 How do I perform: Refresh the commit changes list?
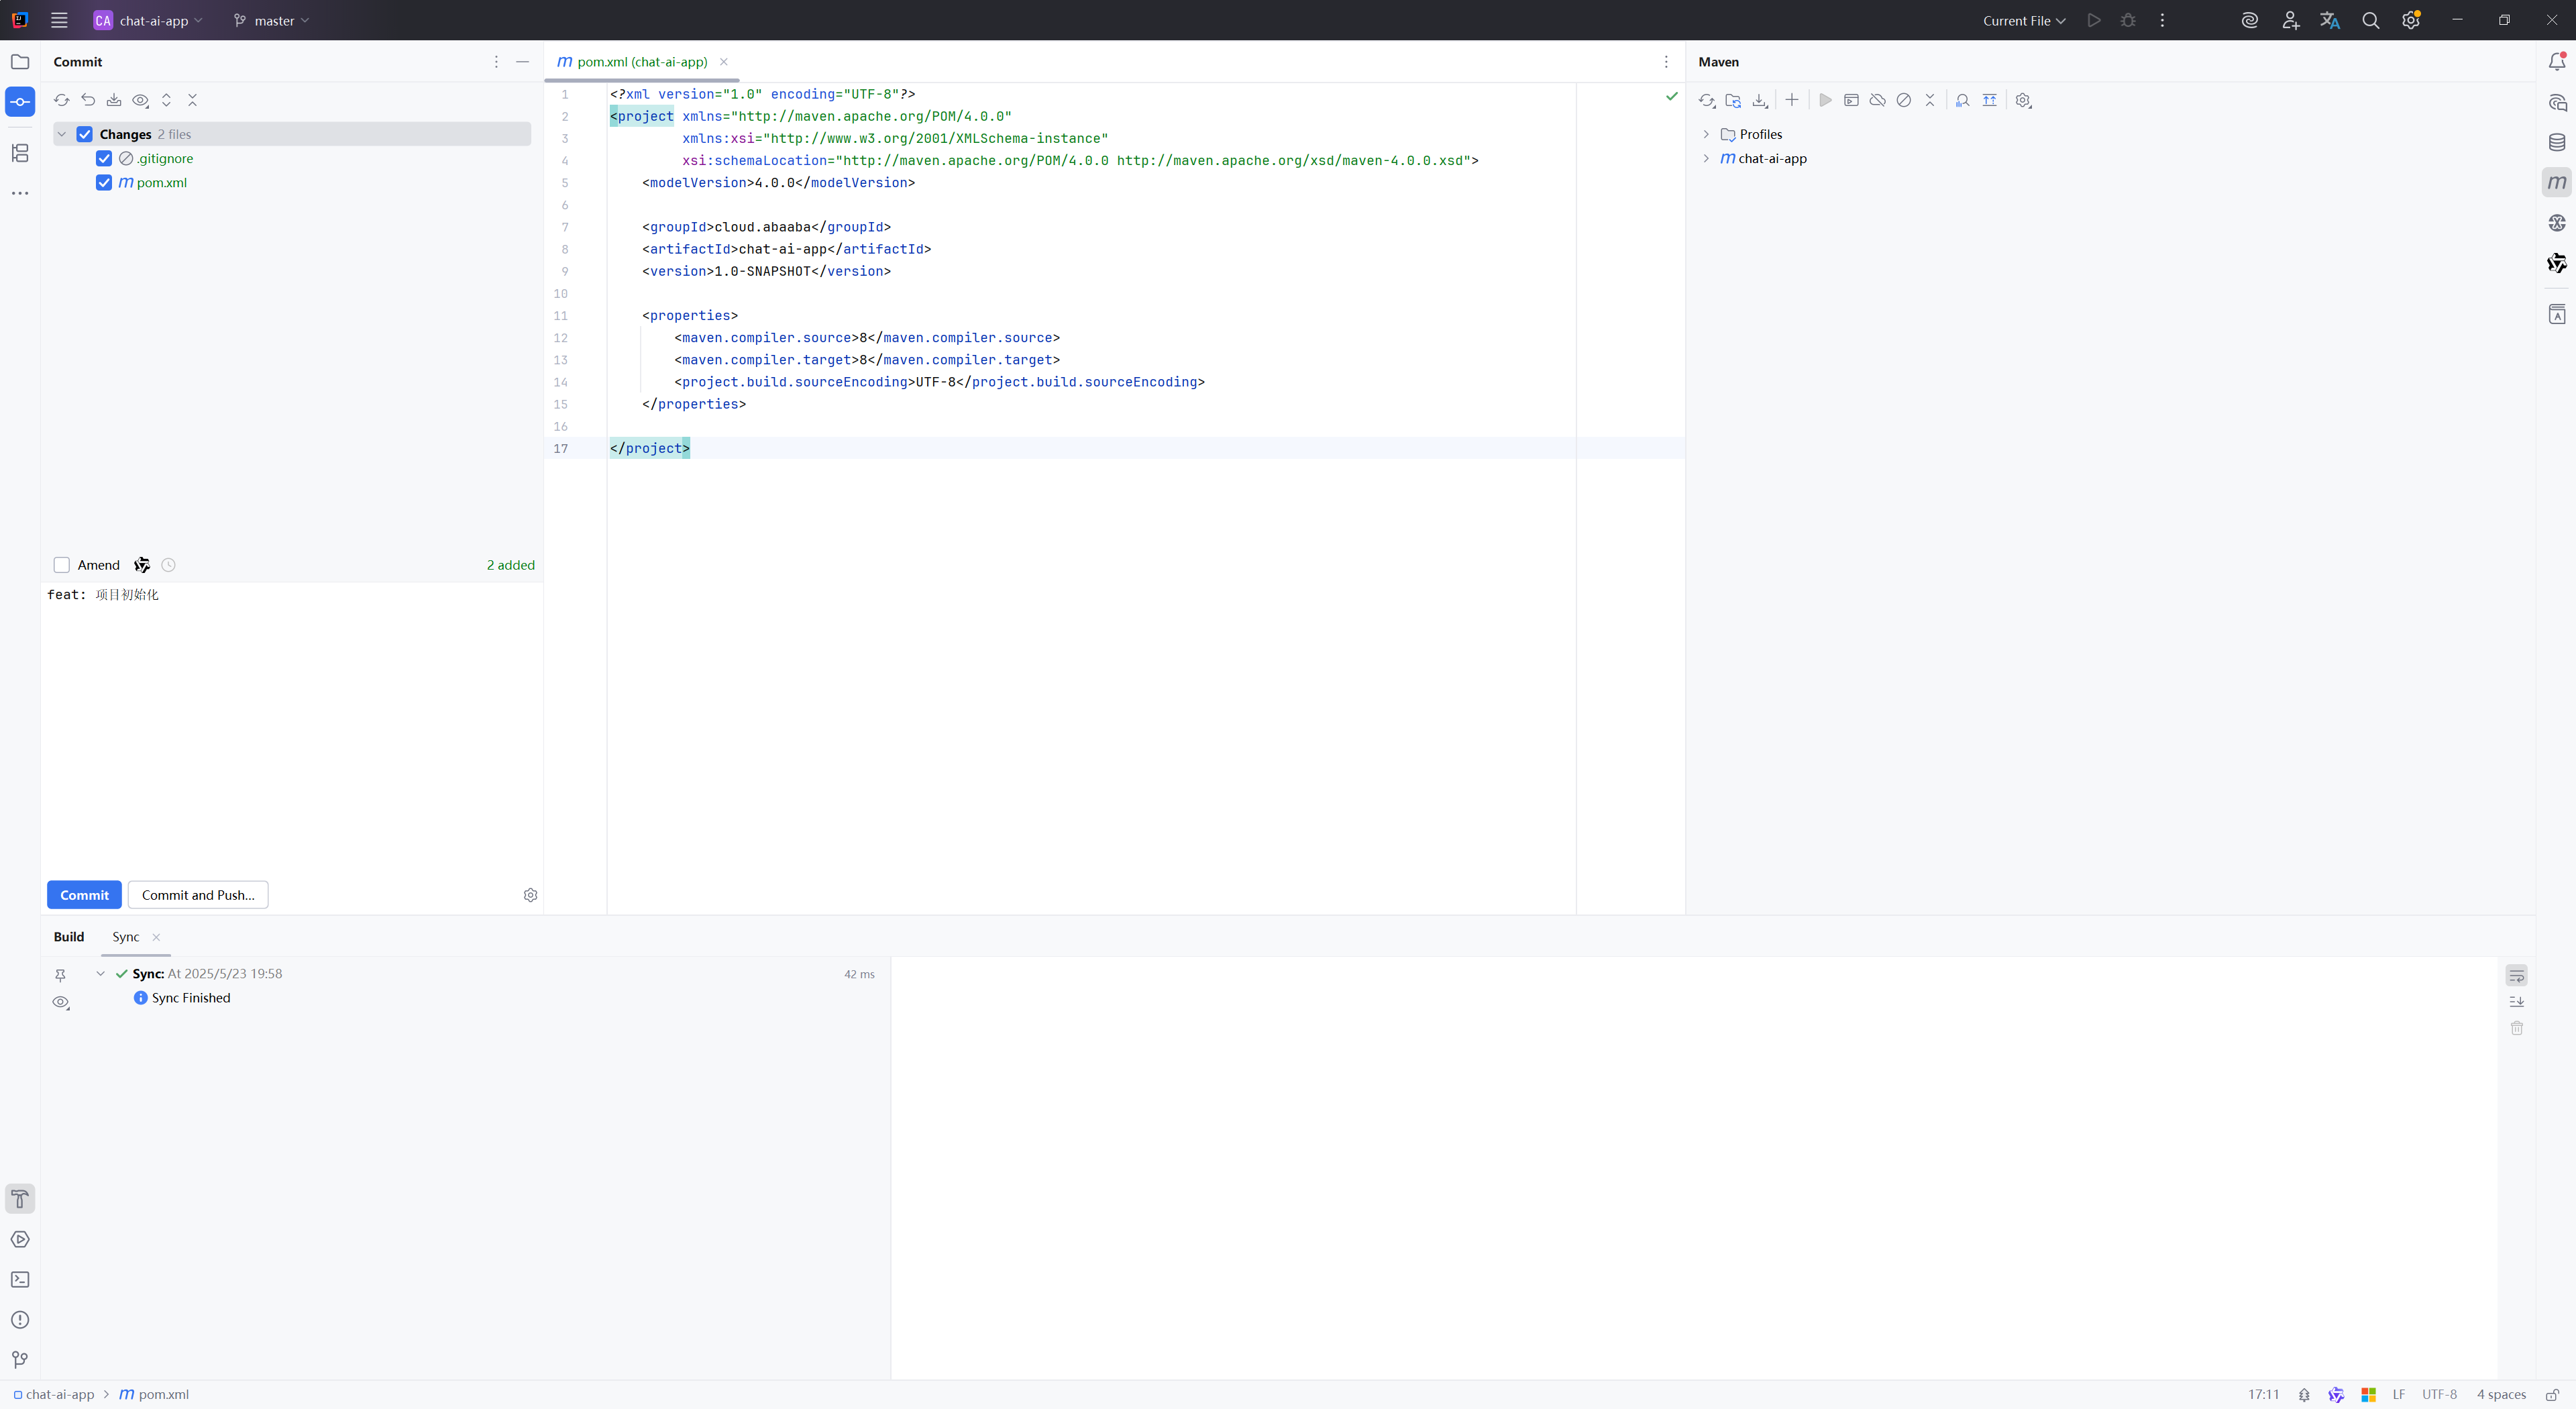[61, 100]
